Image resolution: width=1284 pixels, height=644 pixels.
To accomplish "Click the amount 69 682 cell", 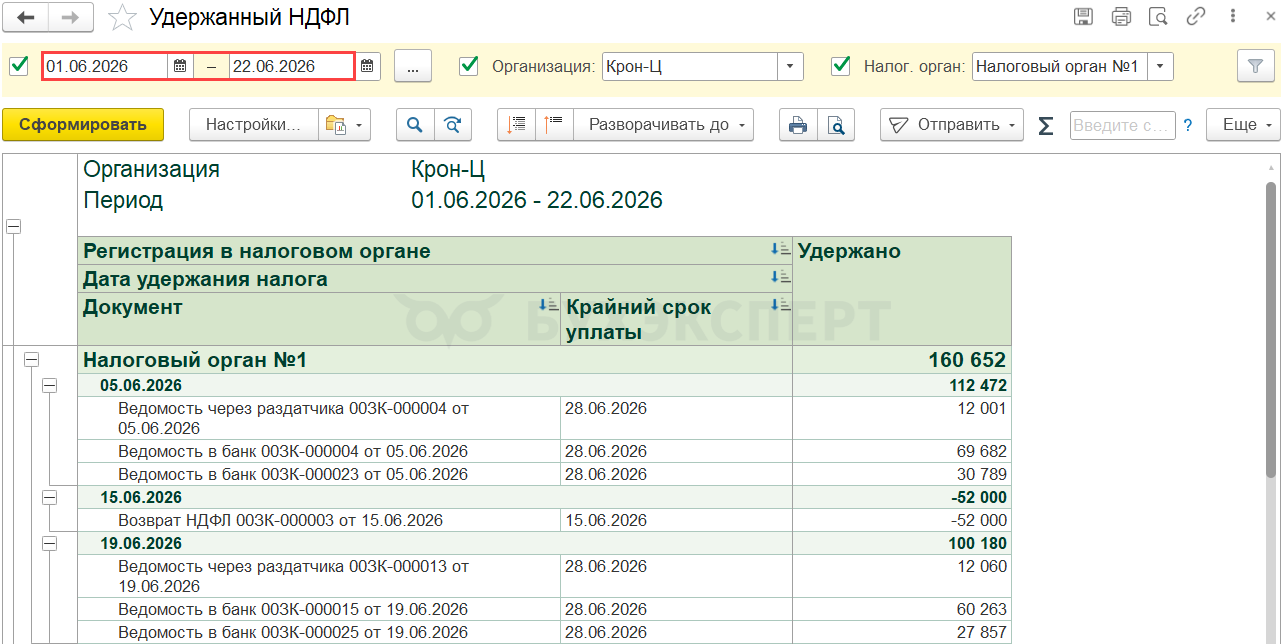I will pos(902,451).
